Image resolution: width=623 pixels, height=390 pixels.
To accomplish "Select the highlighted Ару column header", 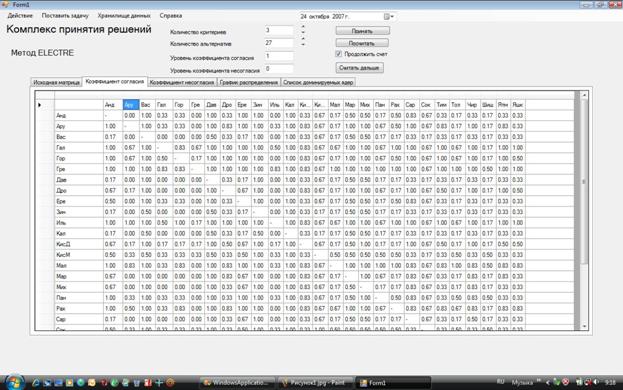I will click(131, 105).
